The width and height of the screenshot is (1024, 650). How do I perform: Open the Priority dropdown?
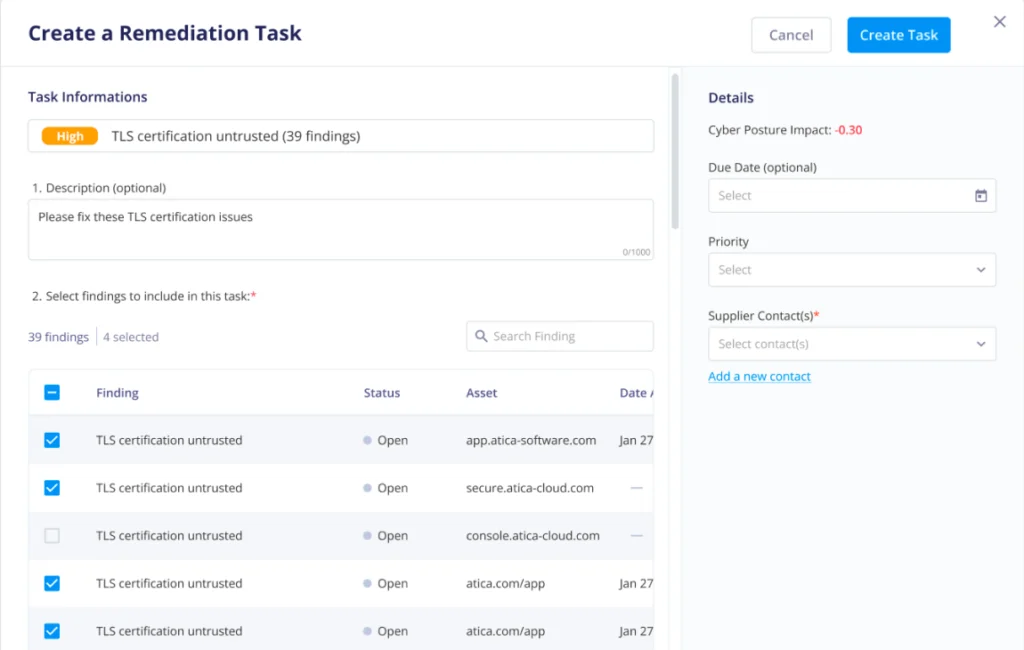pos(851,269)
